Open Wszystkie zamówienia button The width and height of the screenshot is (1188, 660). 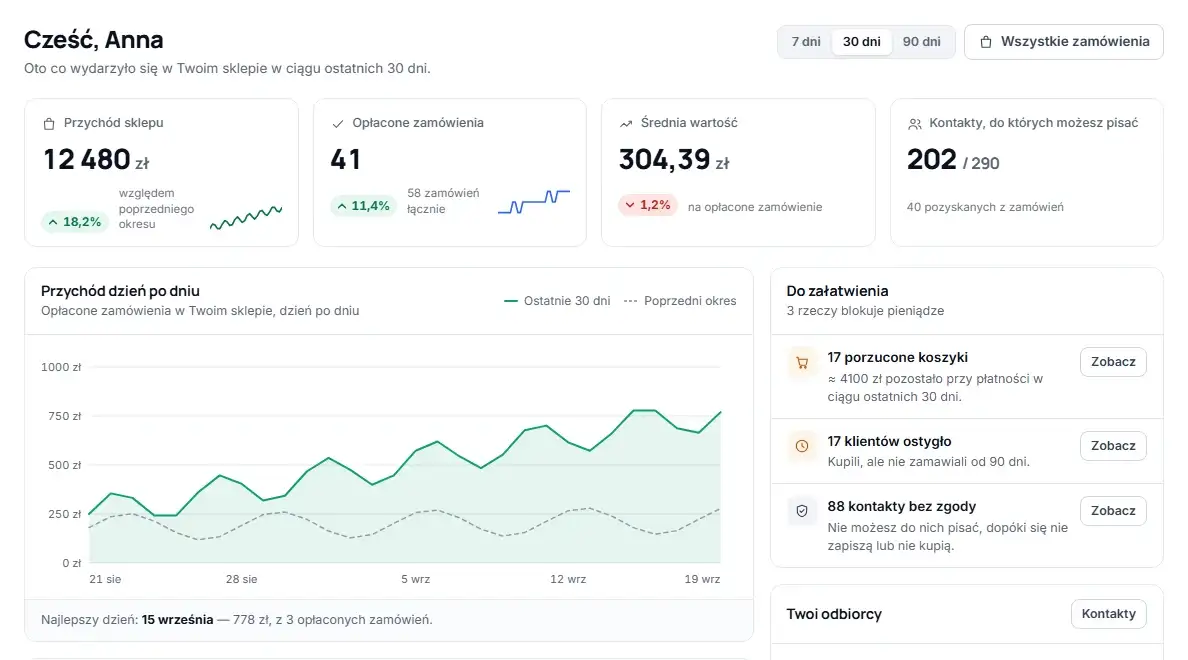[x=1064, y=42]
